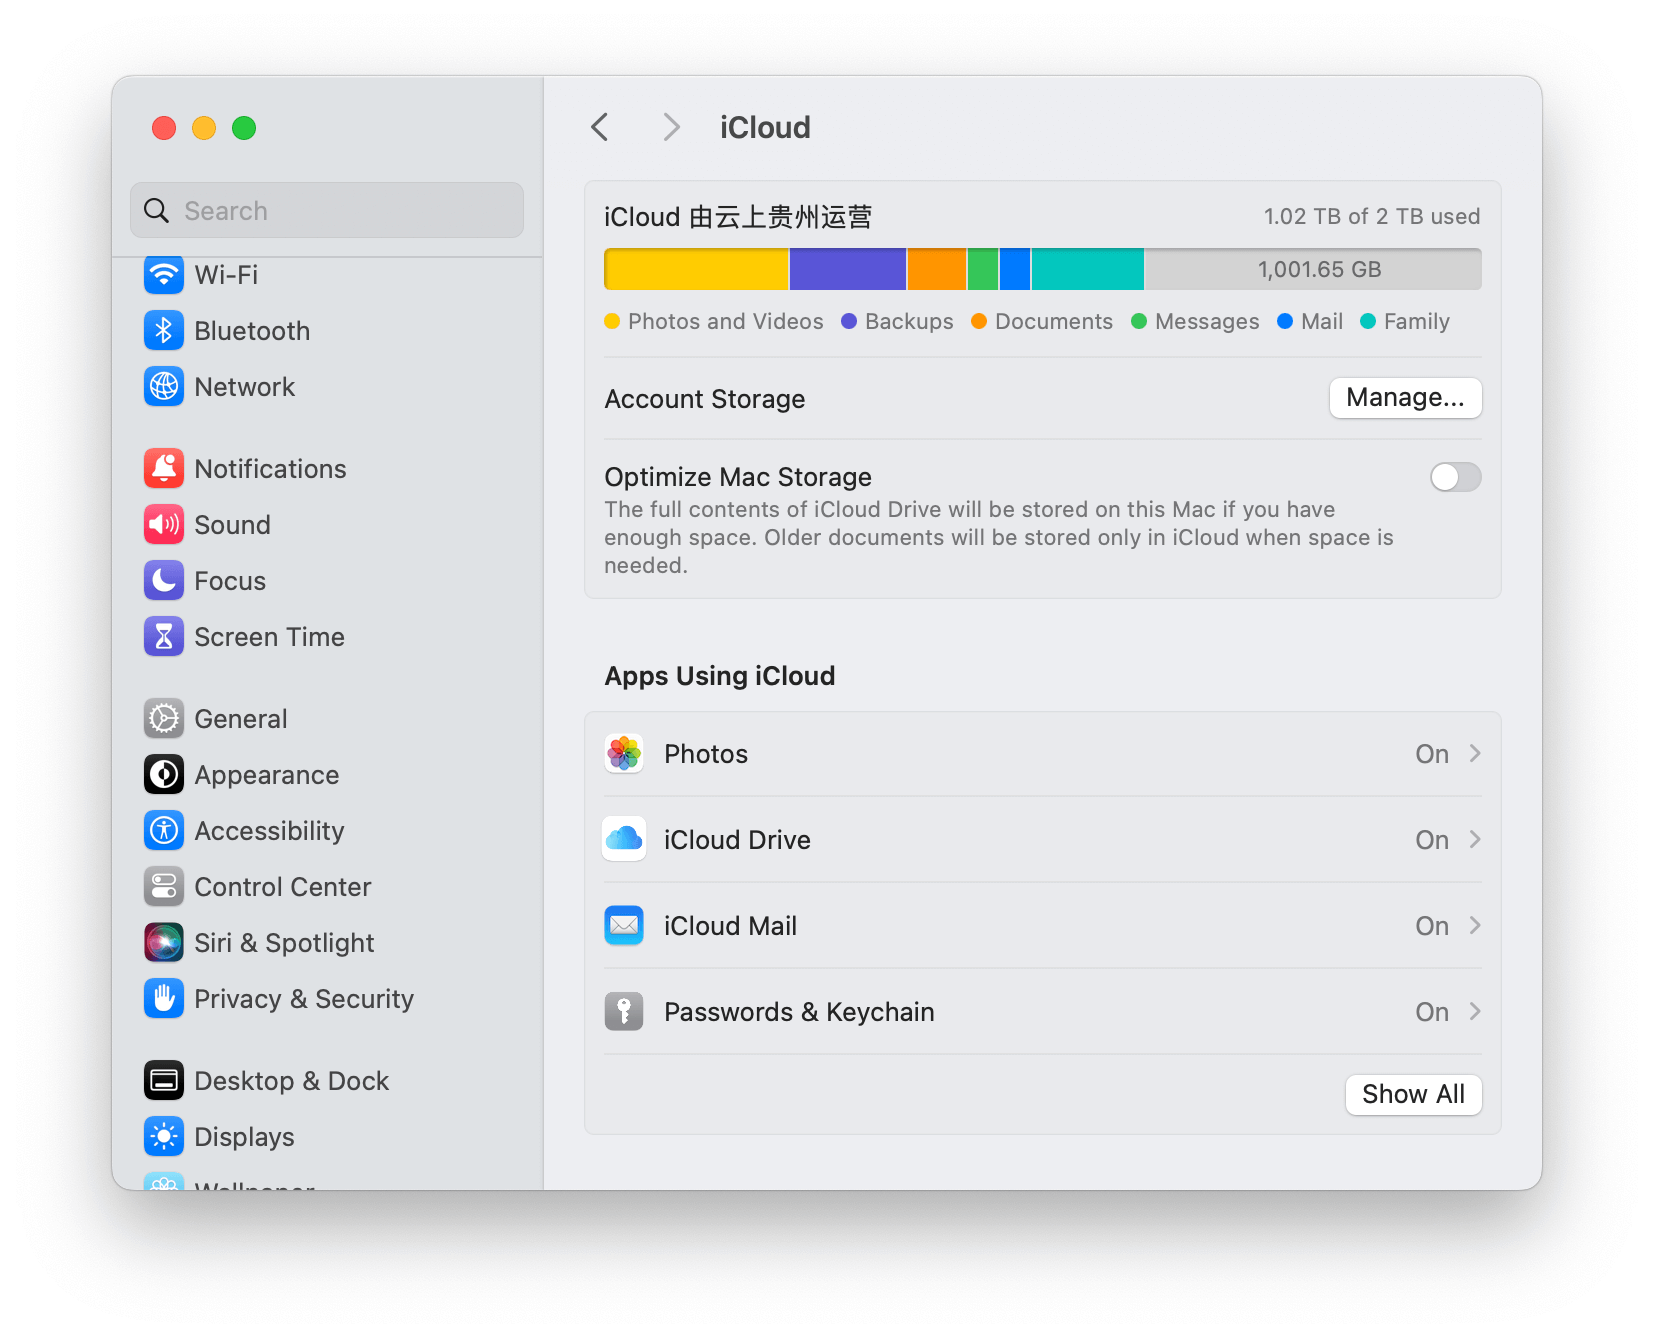Screen dimensions: 1654x1338
Task: Click the General gear icon
Action: pos(164,719)
